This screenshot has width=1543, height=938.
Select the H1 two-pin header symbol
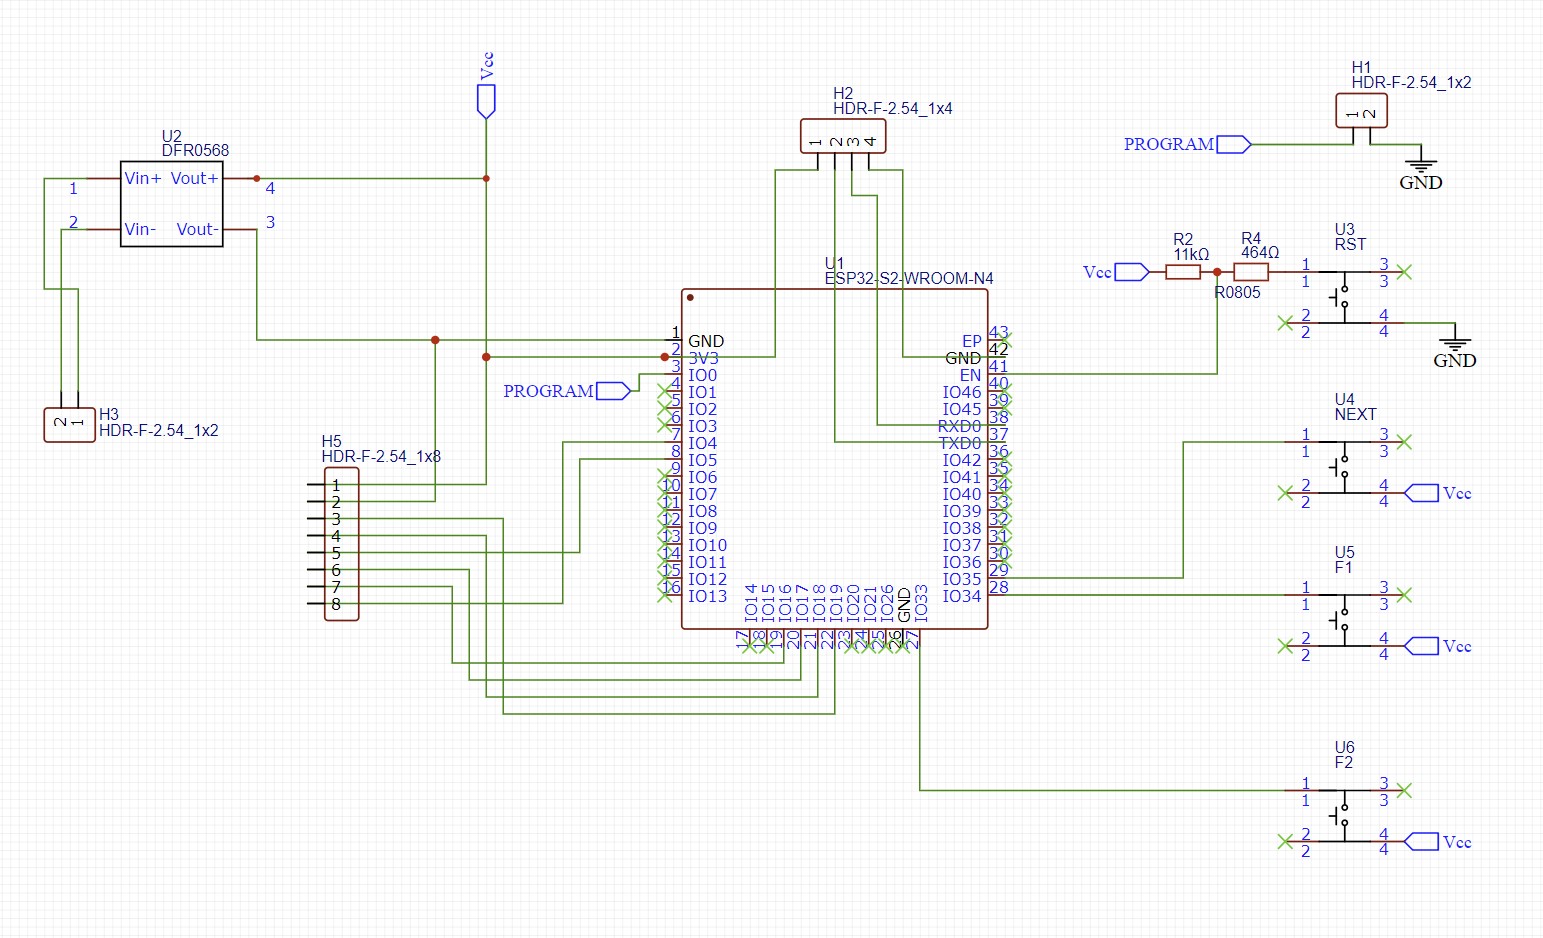pos(1361,111)
